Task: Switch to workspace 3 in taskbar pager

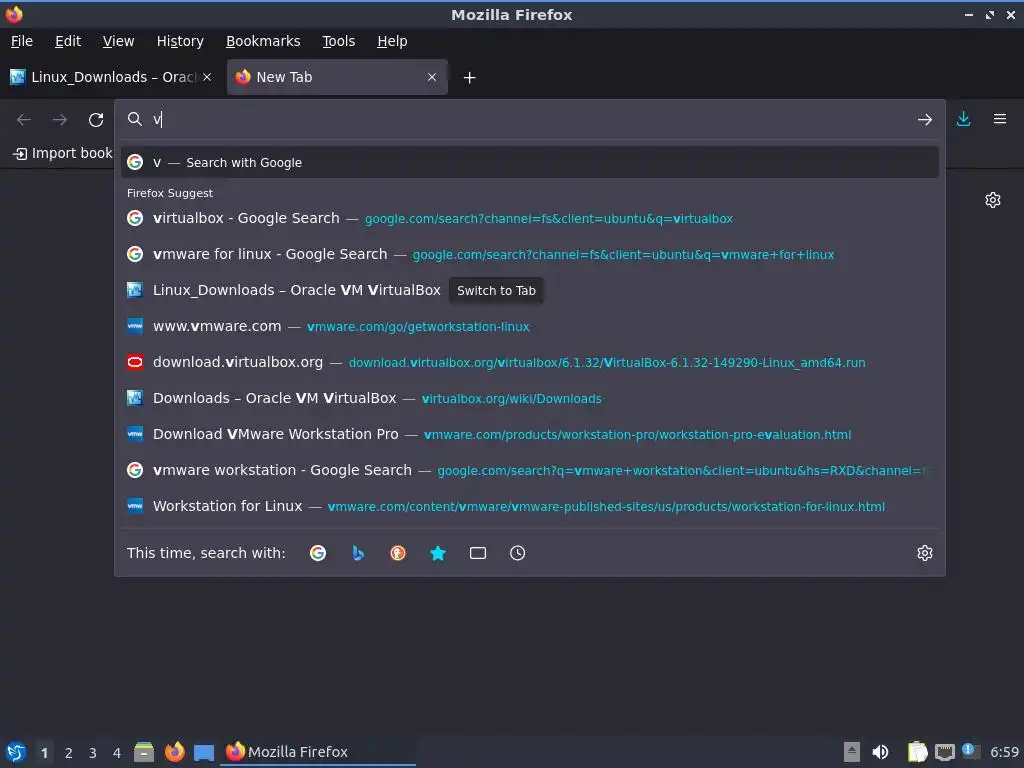Action: [93, 753]
